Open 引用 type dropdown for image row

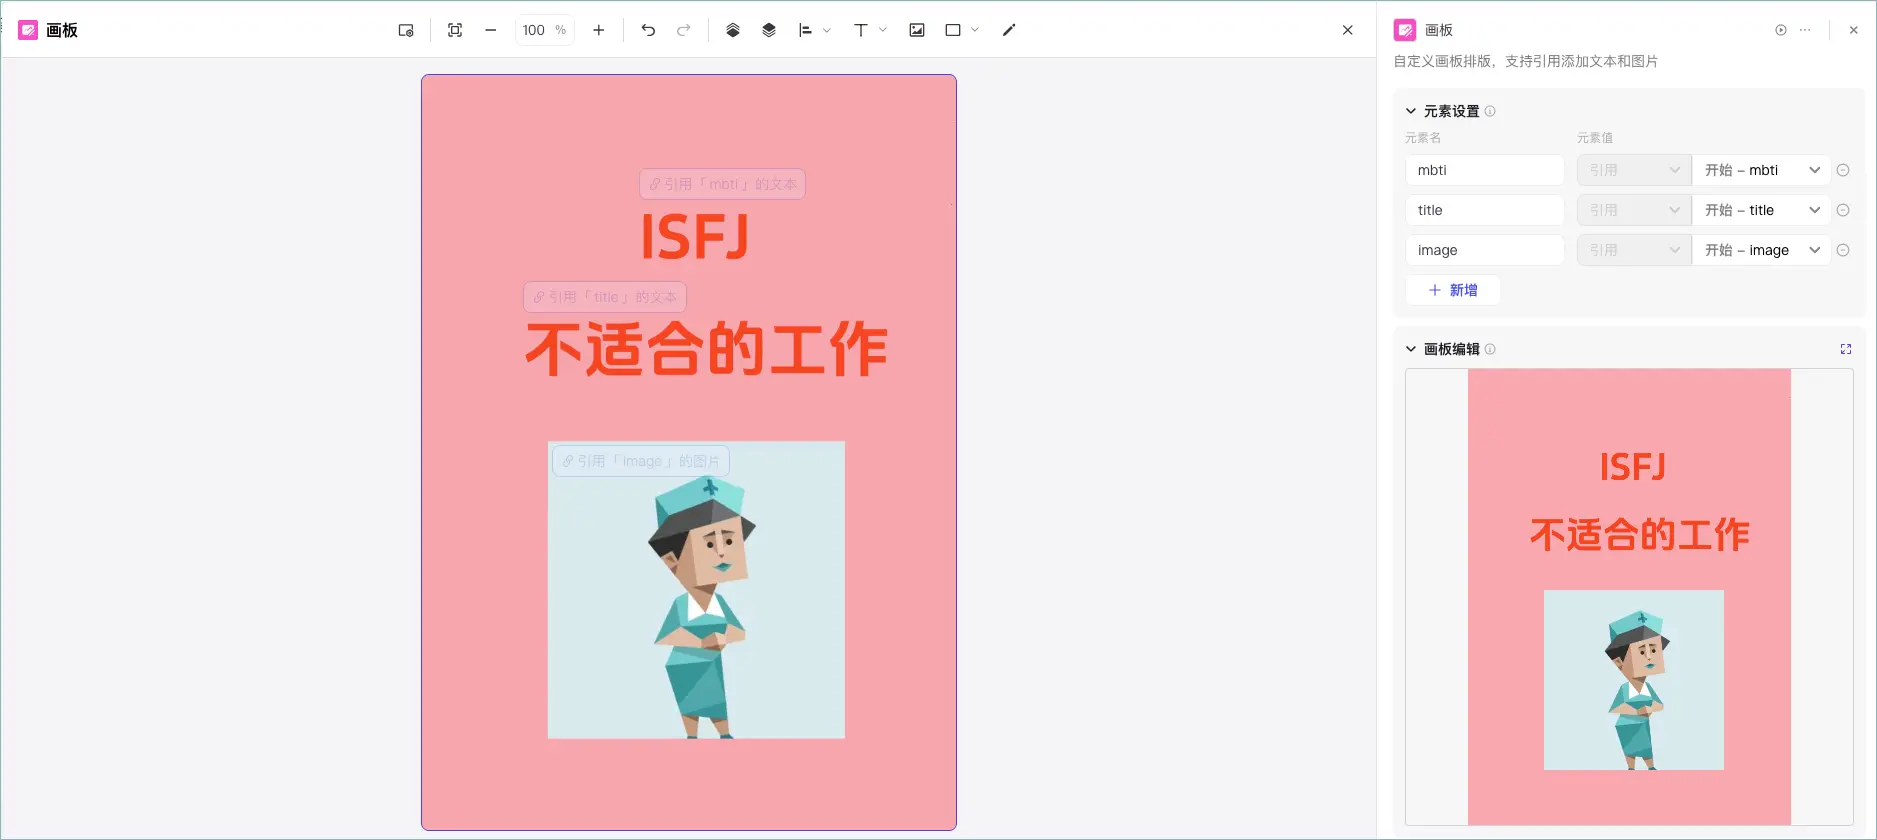1634,250
